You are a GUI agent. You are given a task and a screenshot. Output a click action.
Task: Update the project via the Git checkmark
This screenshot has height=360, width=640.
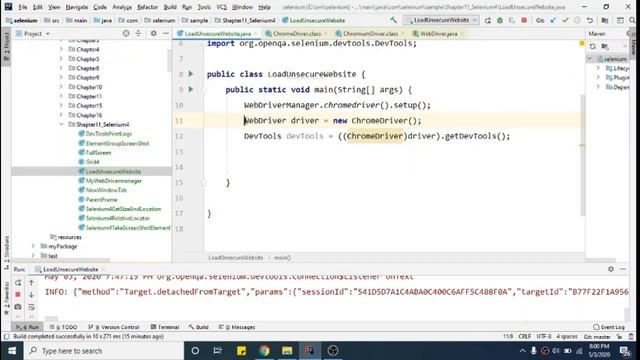point(553,20)
